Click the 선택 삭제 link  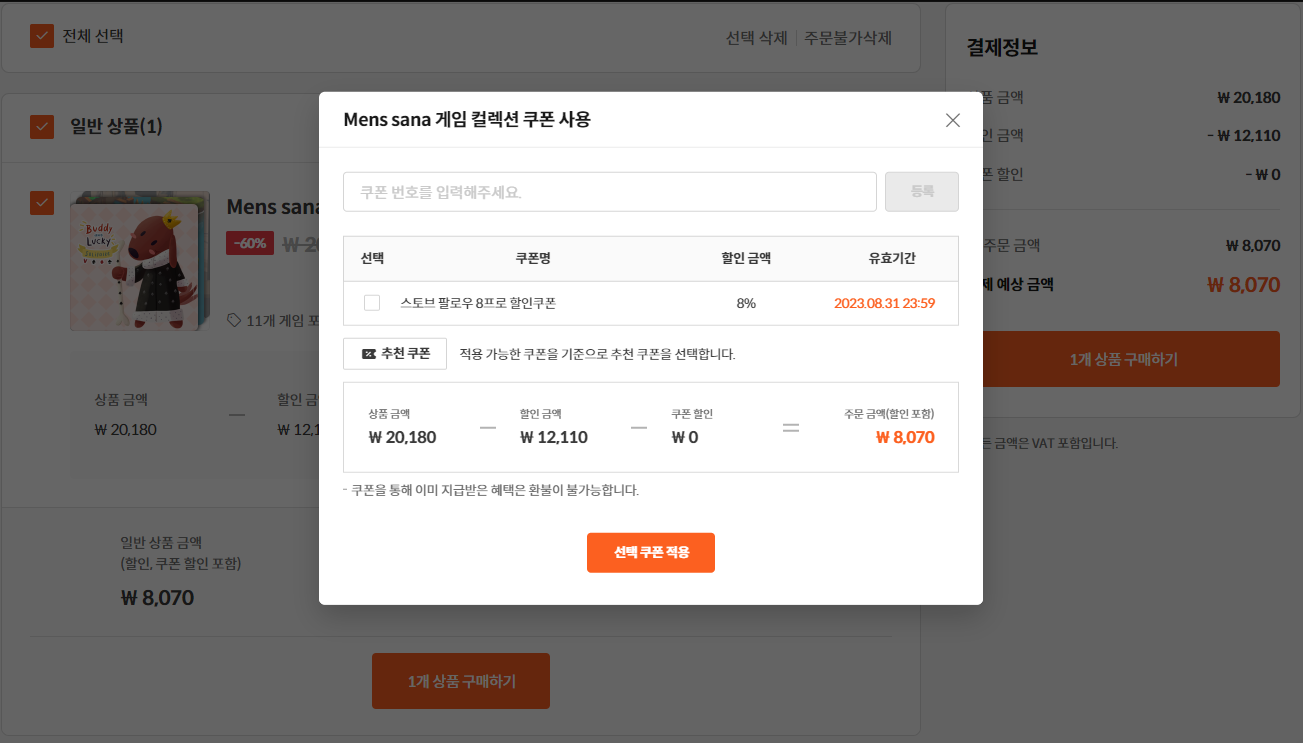[x=756, y=38]
